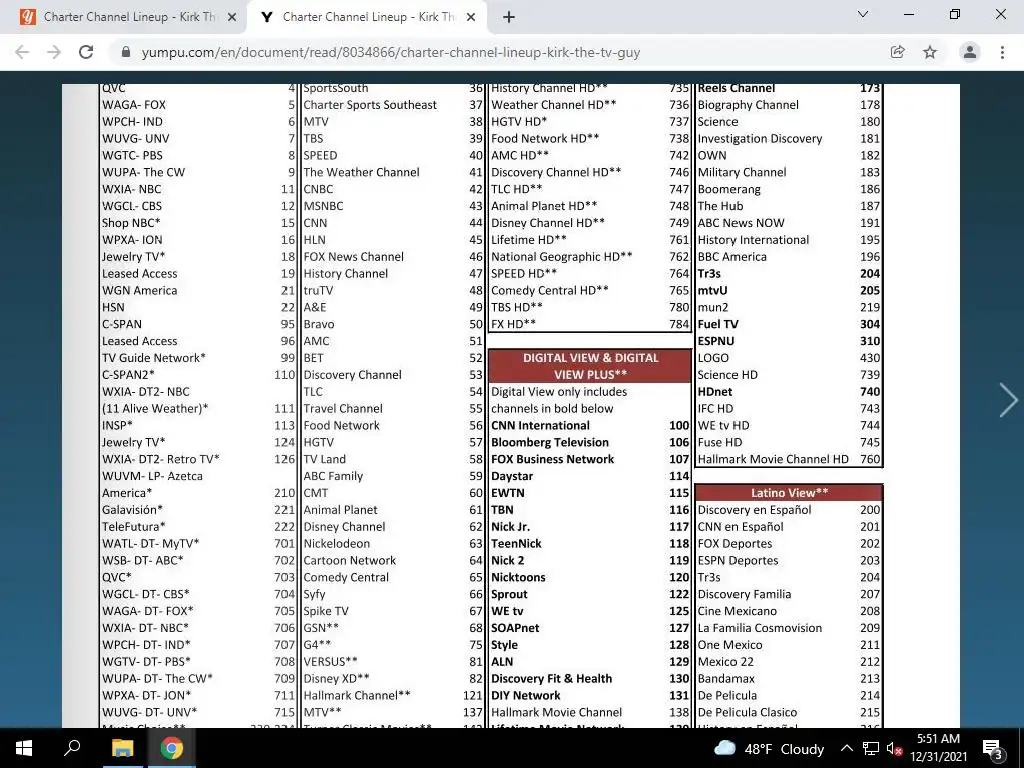Screen dimensions: 1024x768
Task: Open the Chrome profile avatar
Action: tap(970, 52)
